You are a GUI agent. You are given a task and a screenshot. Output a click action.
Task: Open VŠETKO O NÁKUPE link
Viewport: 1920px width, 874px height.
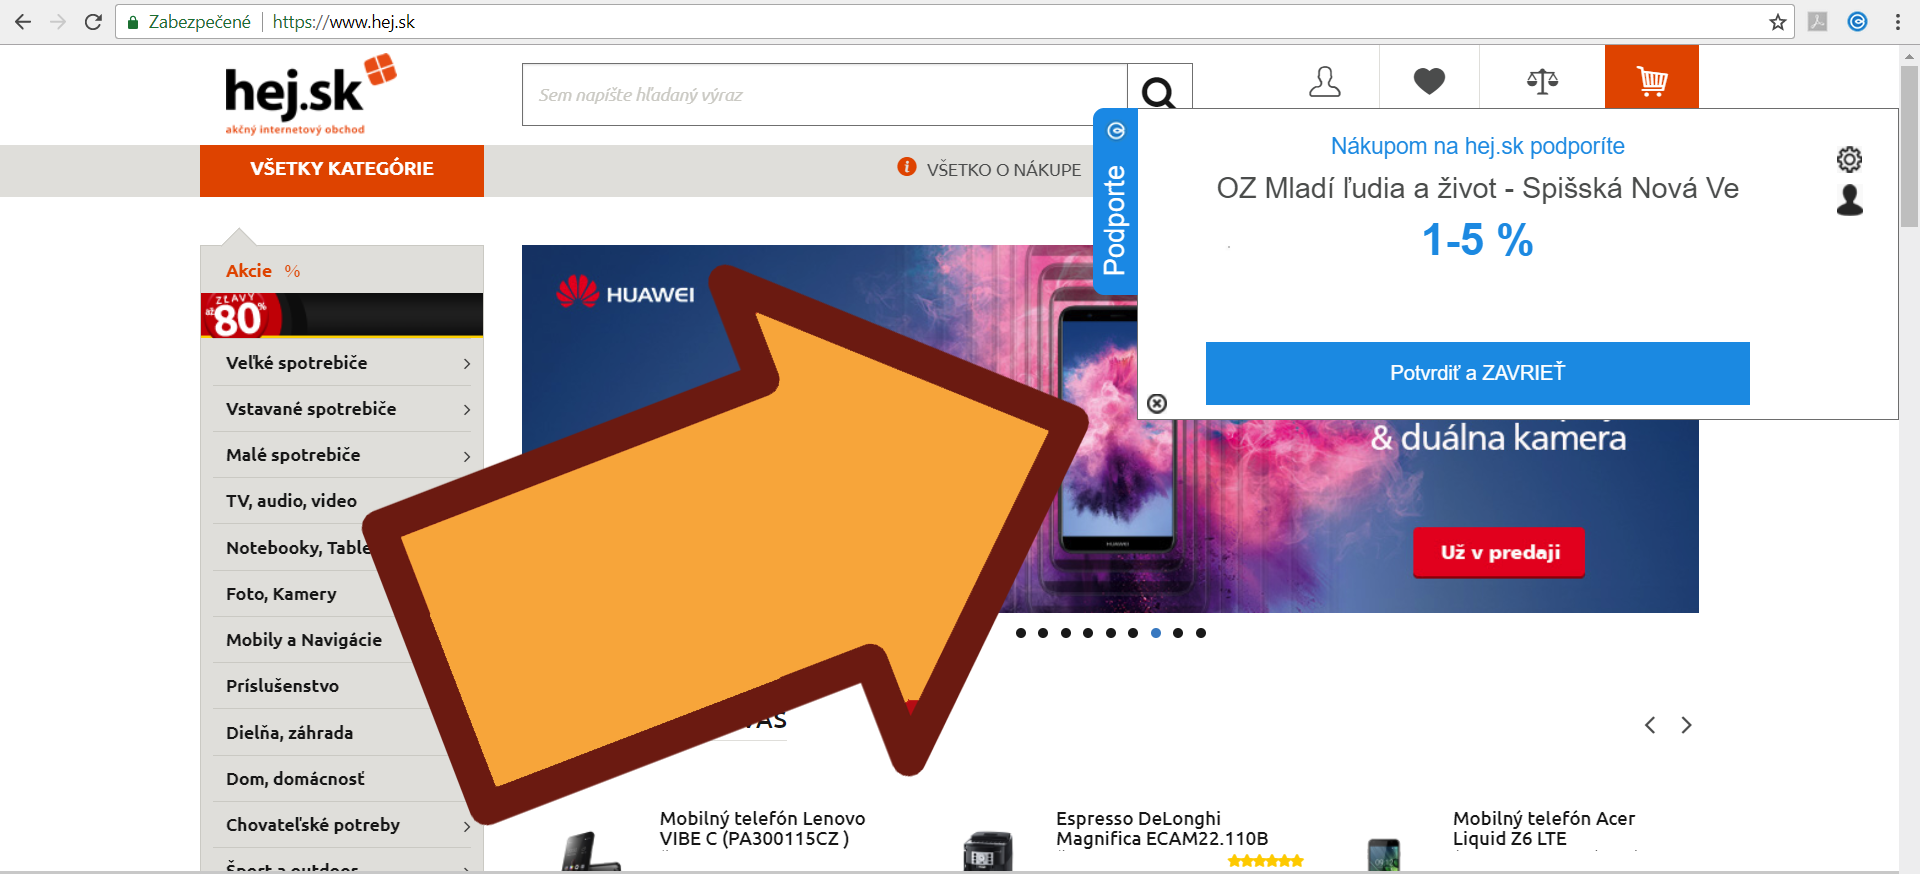(1004, 170)
